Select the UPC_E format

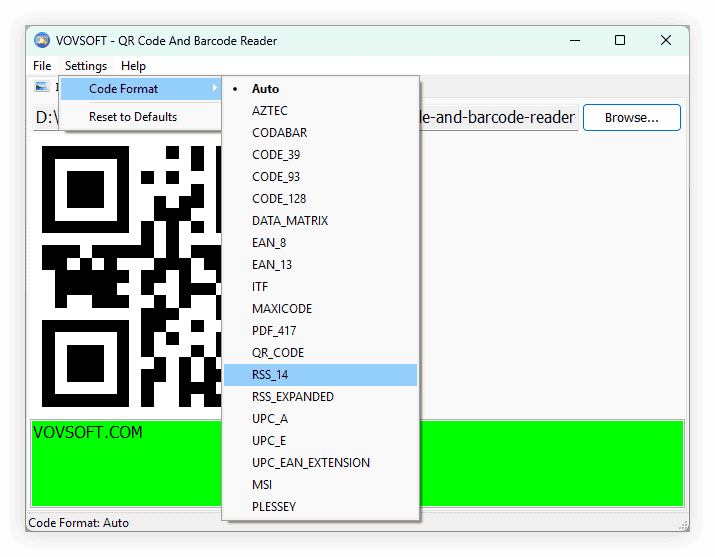pyautogui.click(x=321, y=441)
